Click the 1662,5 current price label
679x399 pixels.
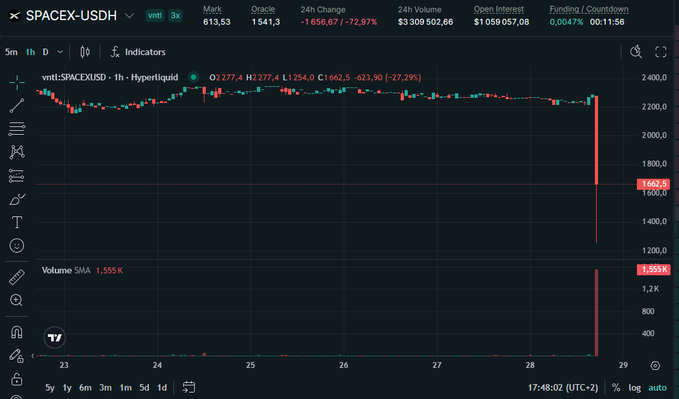653,184
